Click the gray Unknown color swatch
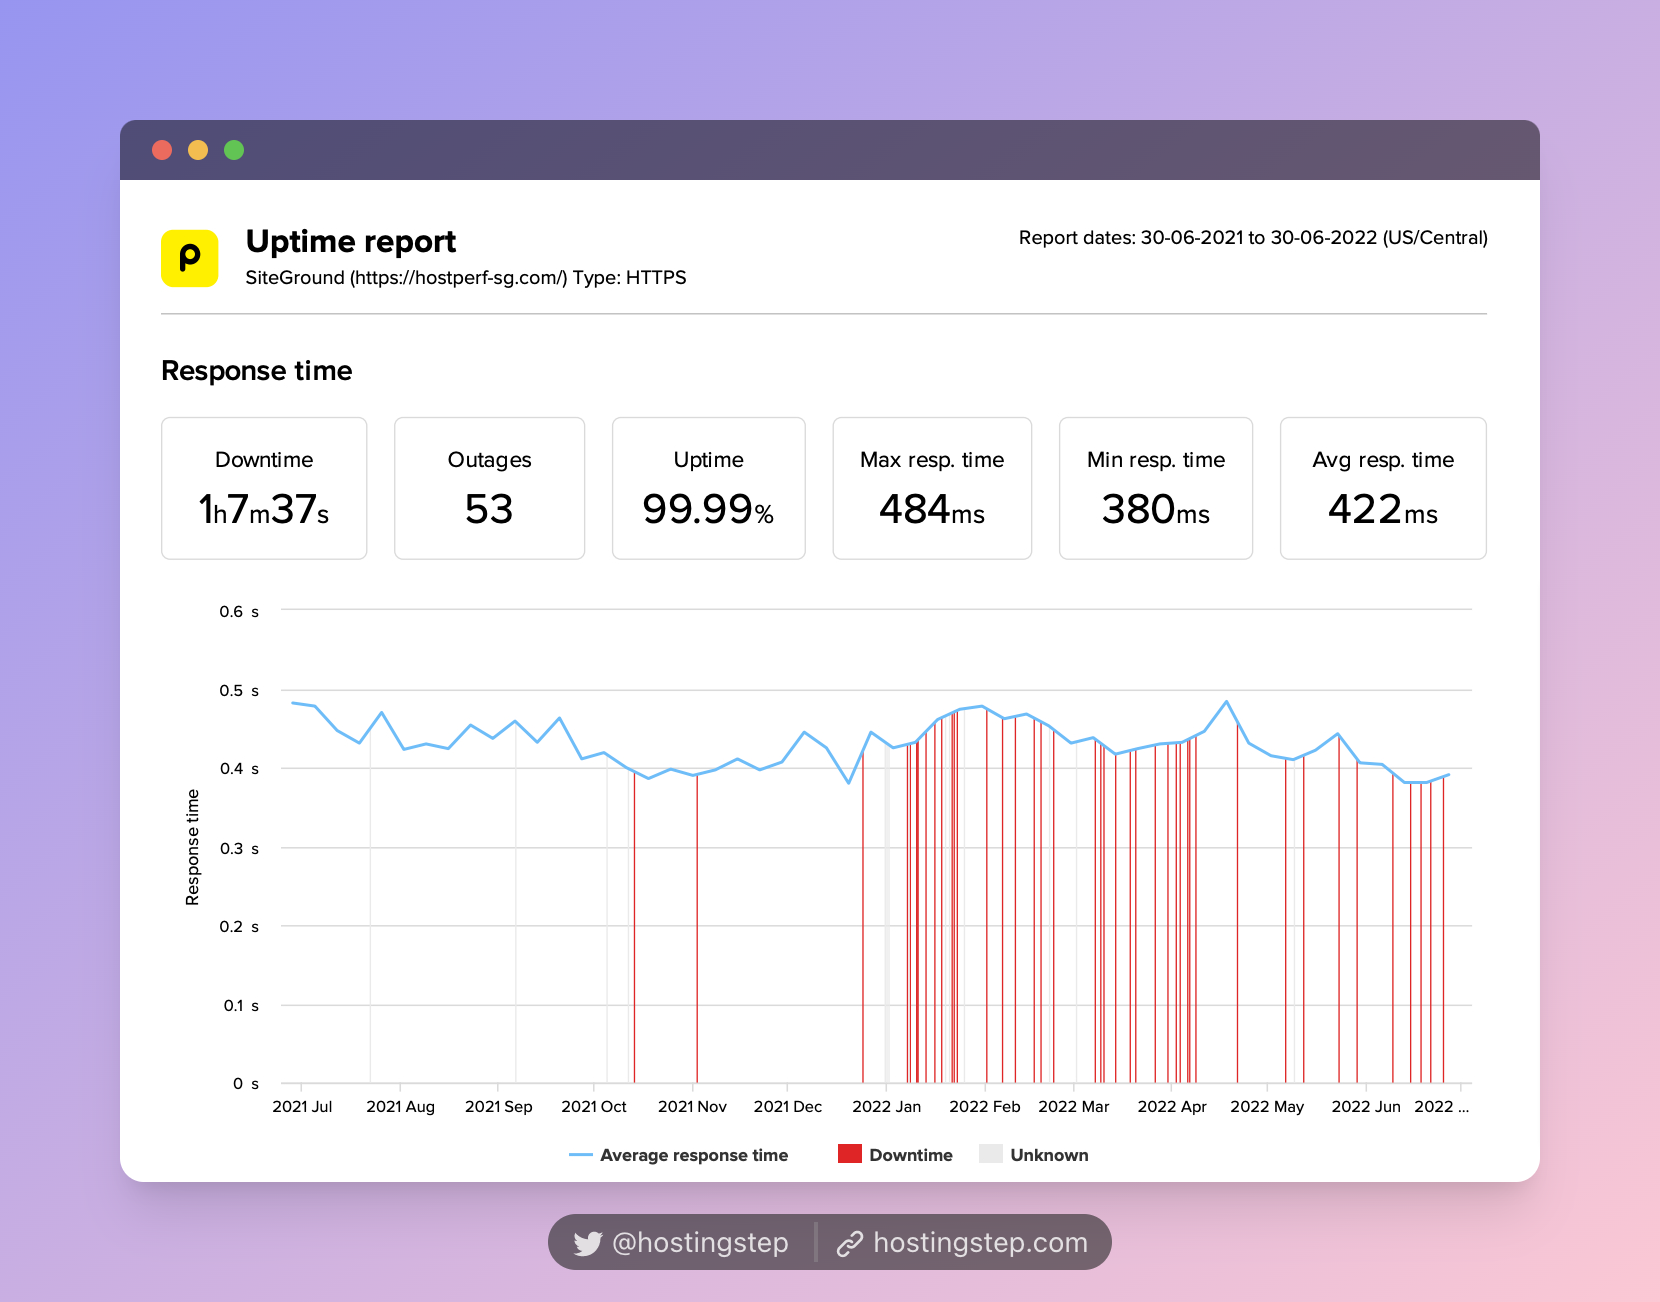This screenshot has width=1660, height=1302. coord(991,1154)
